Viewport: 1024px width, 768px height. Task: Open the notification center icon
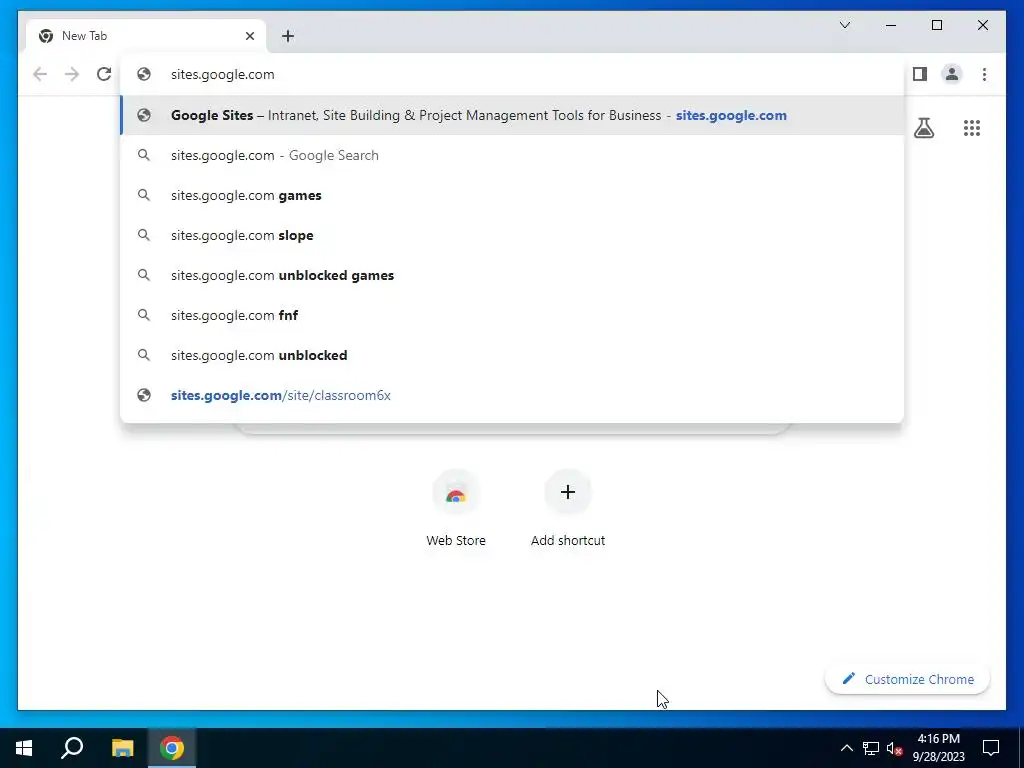[x=991, y=748]
